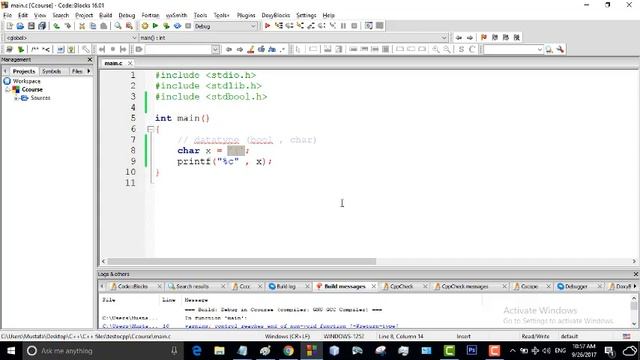Viewport: 640px width, 360px height.
Task: Click the Paste toolbar icon
Action: (x=104, y=26)
